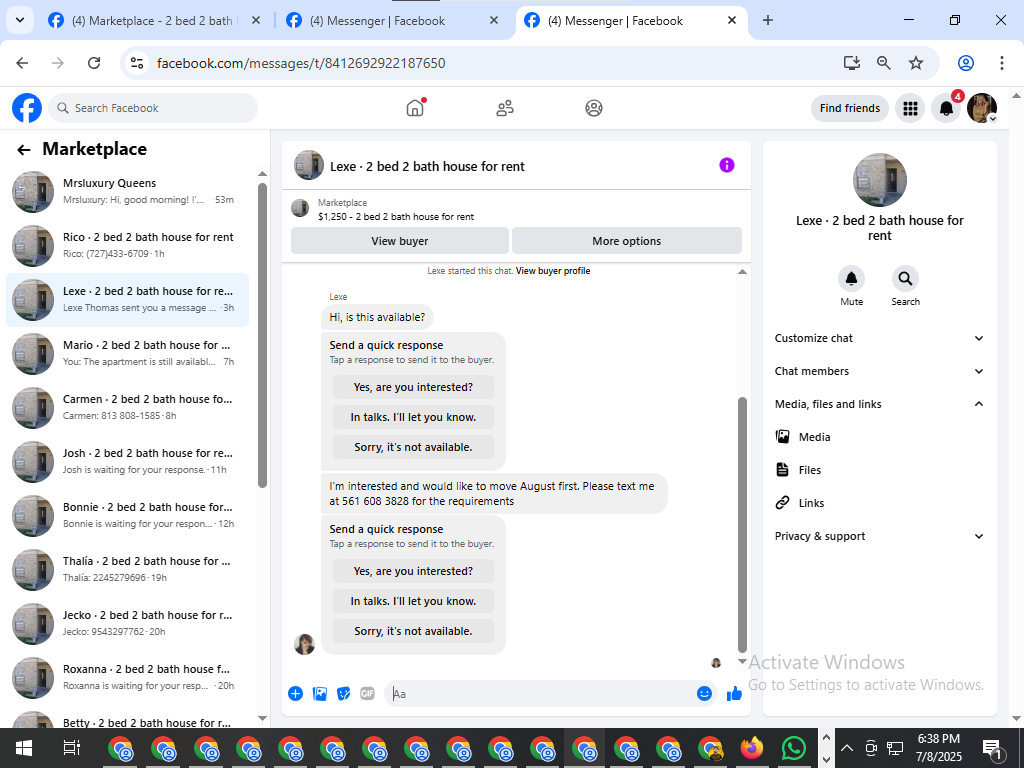Viewport: 1024px width, 768px height.
Task: Mute this chat with the bell icon
Action: click(851, 279)
